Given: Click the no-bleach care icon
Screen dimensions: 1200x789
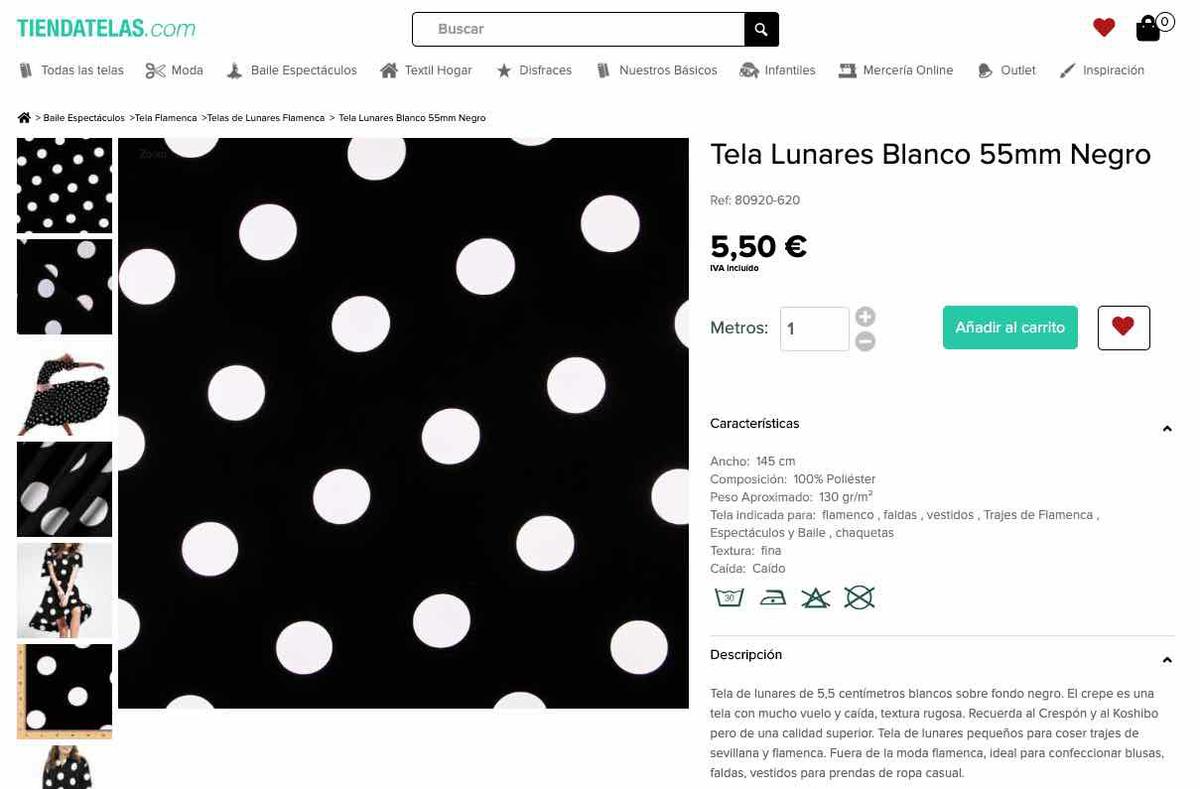Looking at the screenshot, I should click(x=816, y=597).
